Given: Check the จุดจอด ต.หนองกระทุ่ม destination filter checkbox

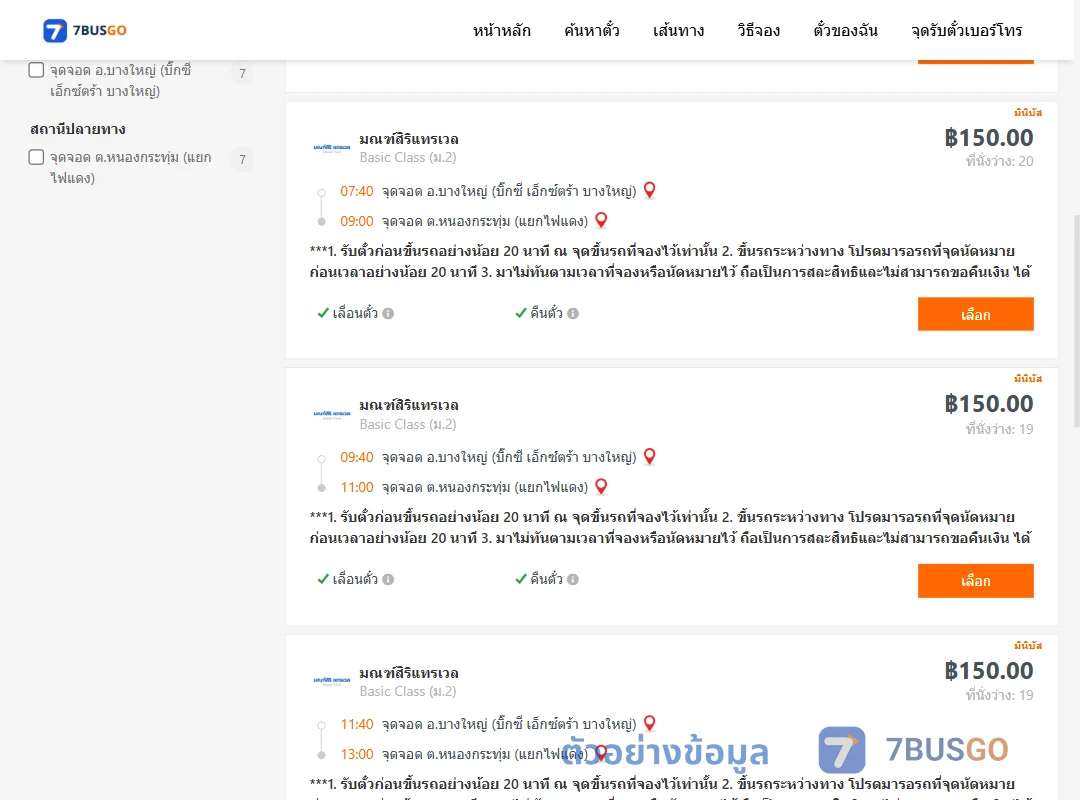Looking at the screenshot, I should 37,157.
